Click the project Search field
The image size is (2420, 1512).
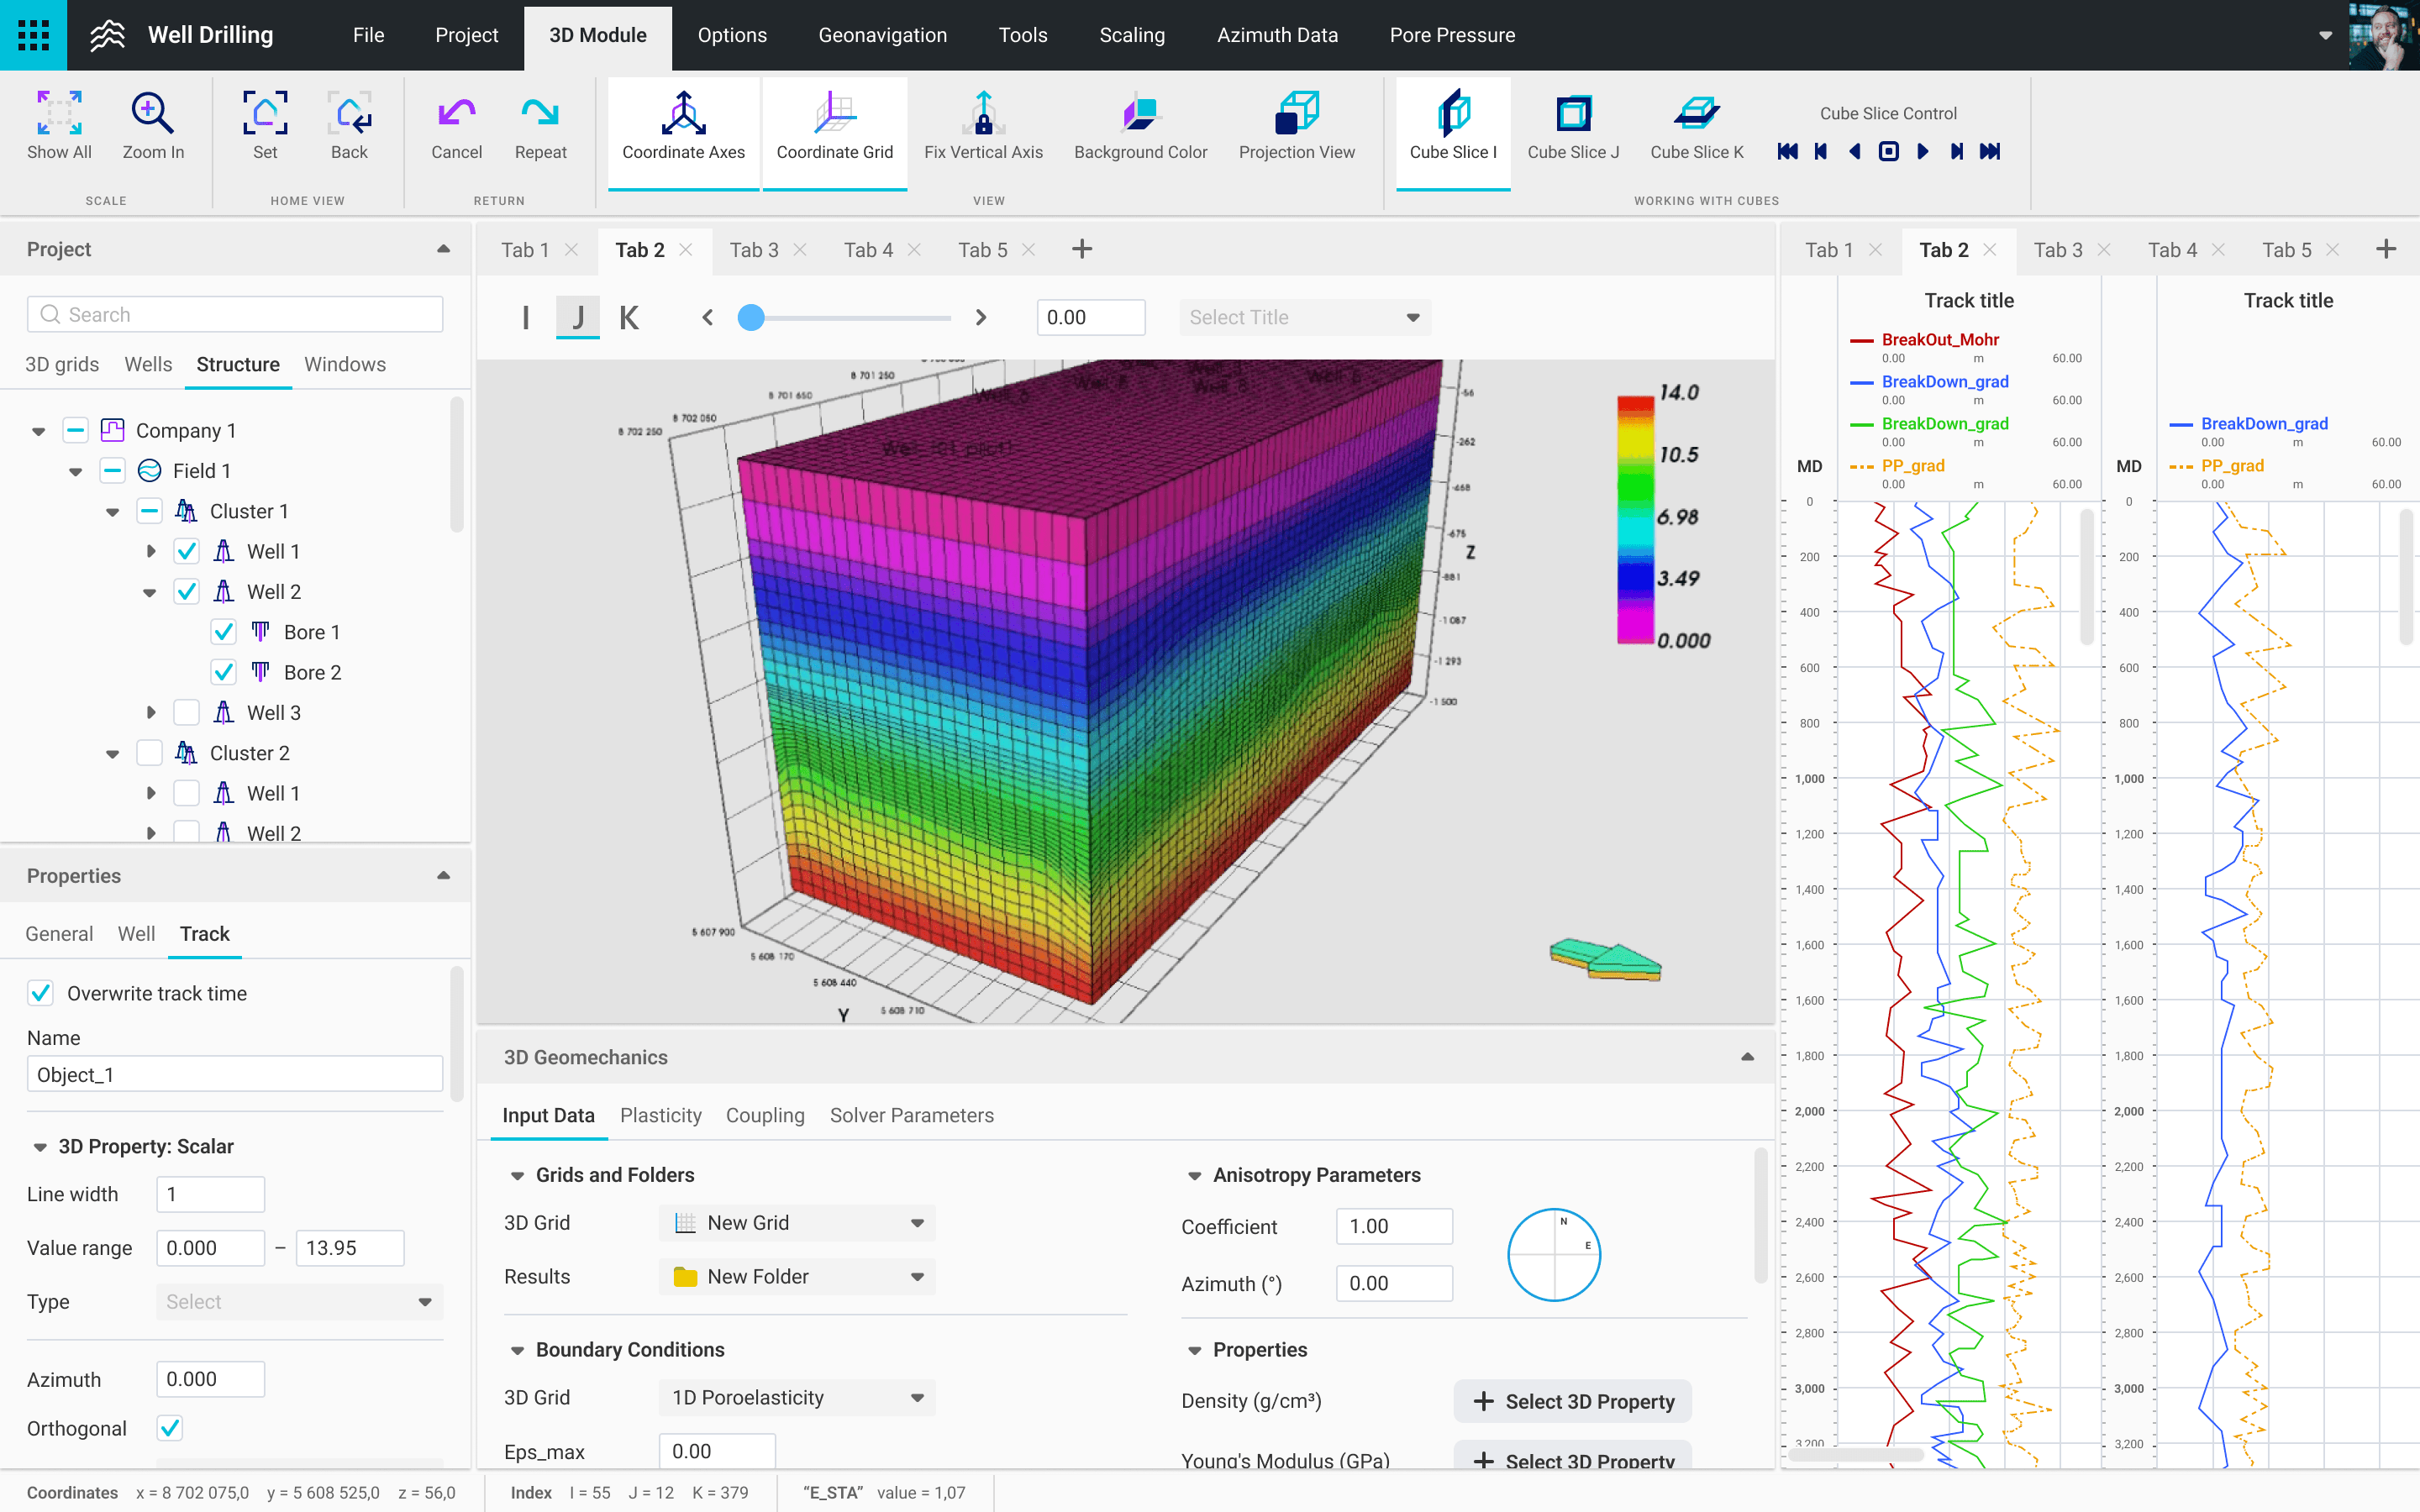(x=235, y=314)
